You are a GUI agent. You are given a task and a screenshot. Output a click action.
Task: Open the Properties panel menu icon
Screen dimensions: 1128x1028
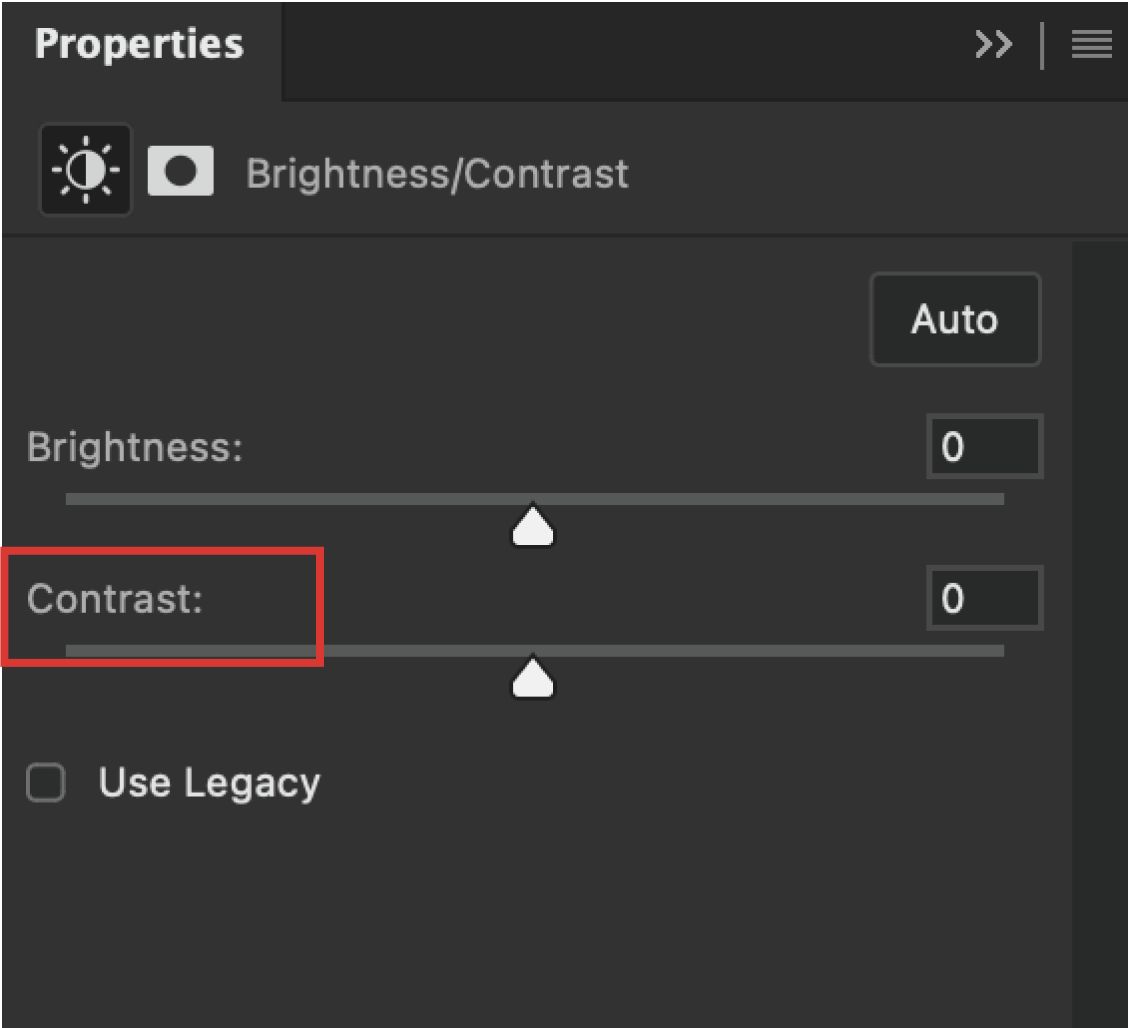pos(1091,45)
